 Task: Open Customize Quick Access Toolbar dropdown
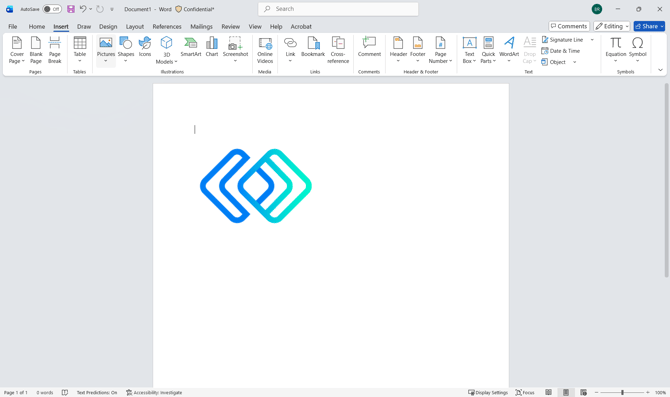112,9
